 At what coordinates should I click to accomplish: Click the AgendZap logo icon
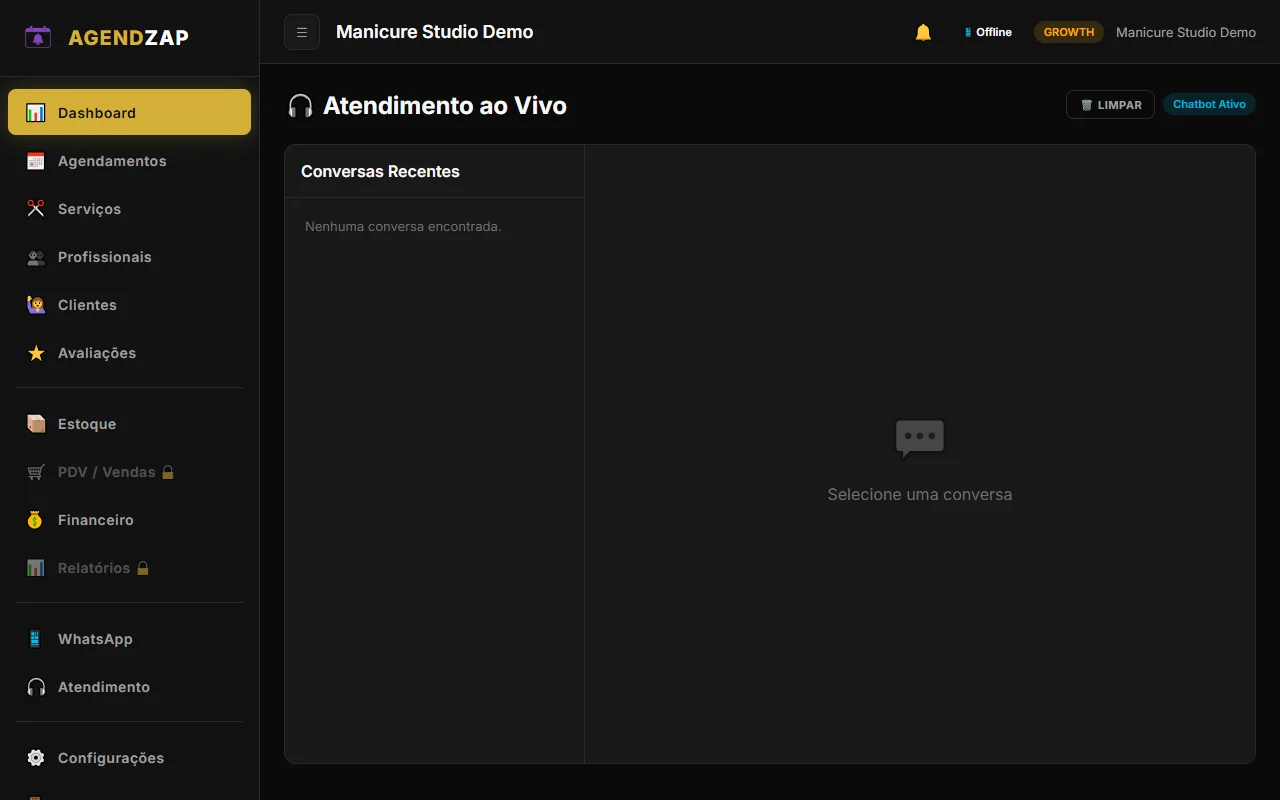coord(38,38)
